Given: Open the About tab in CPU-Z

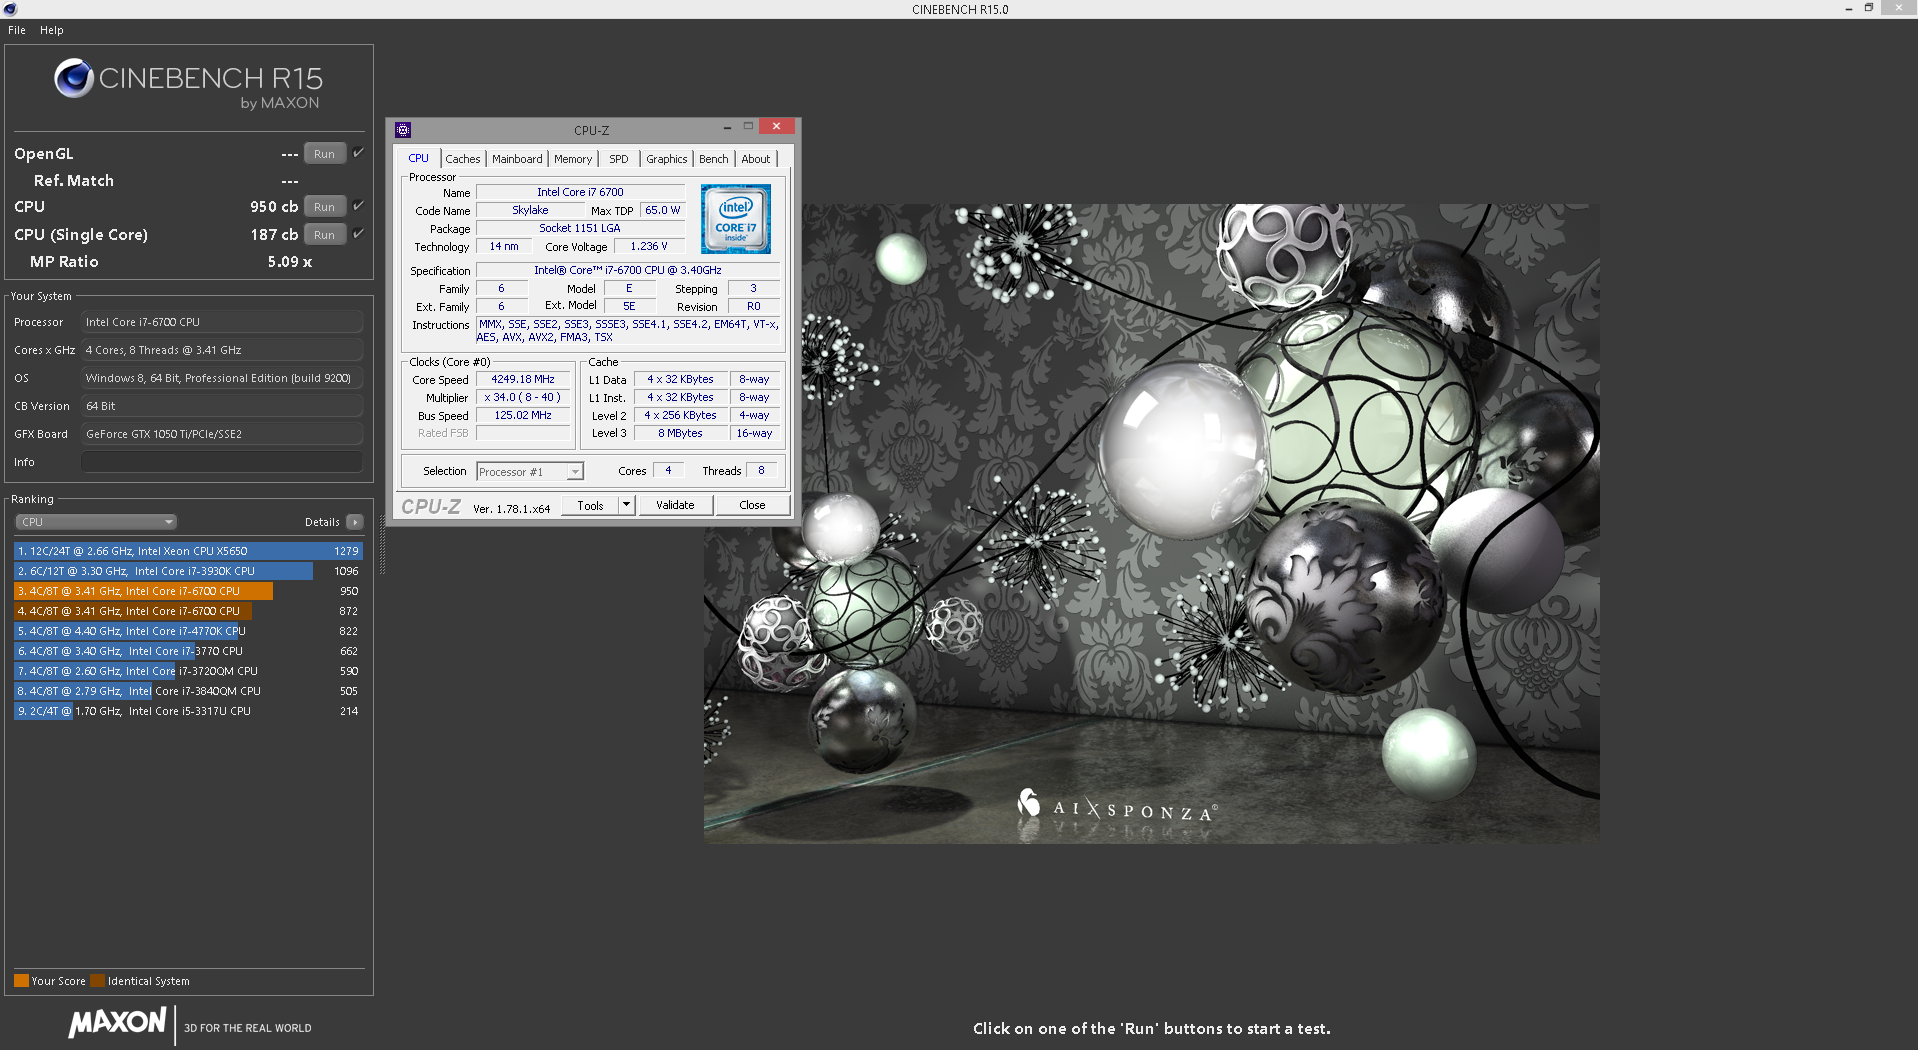Looking at the screenshot, I should [756, 159].
